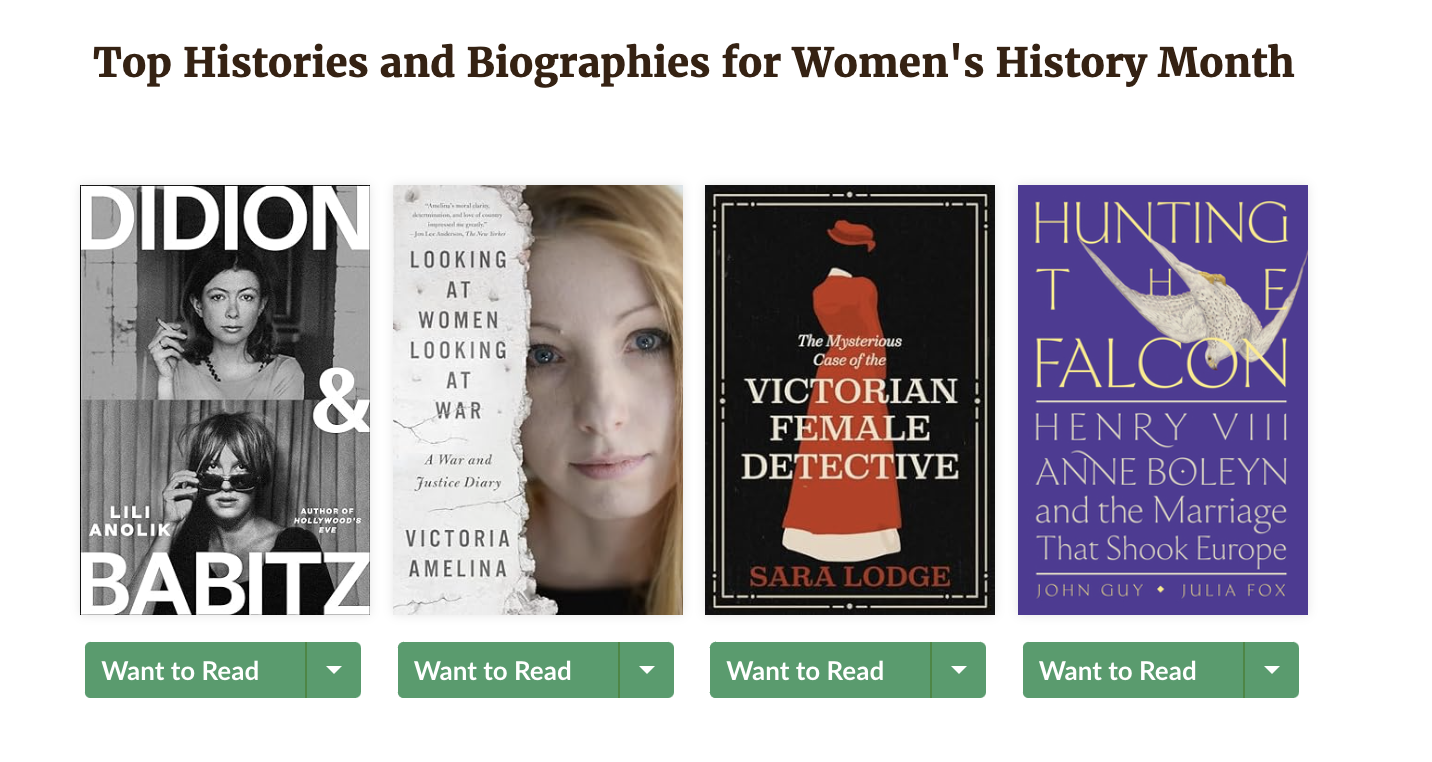1432x762 pixels.
Task: Click the Victoria Amelina author name on the cover
Action: 457,553
